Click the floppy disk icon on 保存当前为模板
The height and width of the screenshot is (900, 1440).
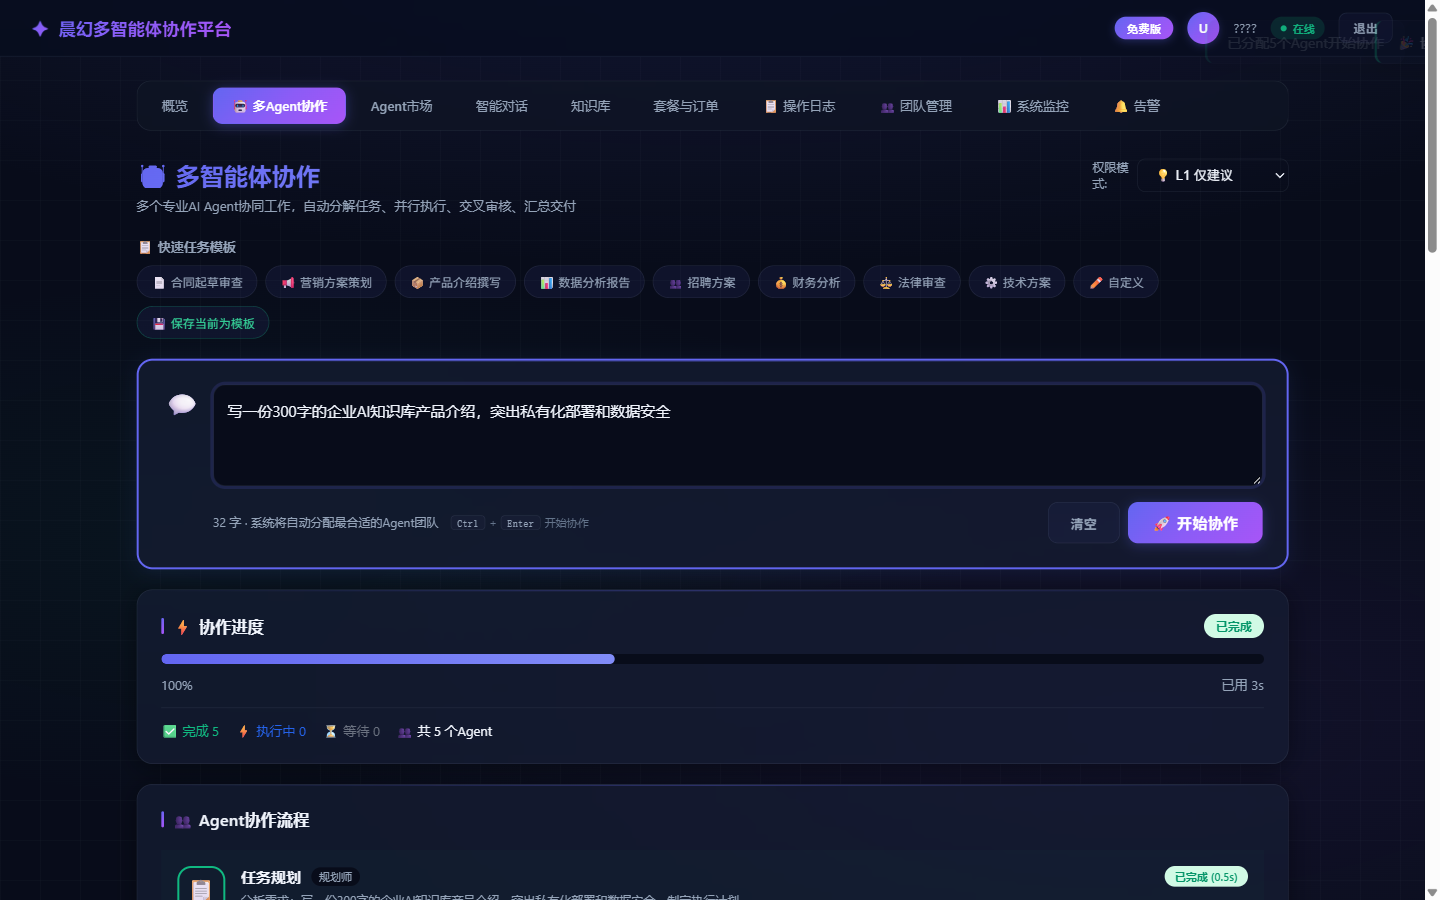coord(159,324)
